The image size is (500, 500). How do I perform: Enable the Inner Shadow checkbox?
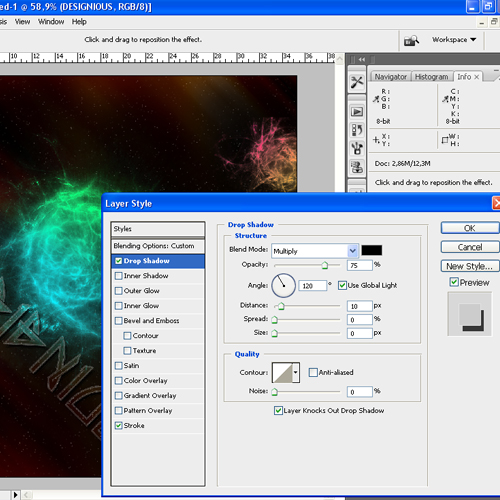click(x=118, y=276)
